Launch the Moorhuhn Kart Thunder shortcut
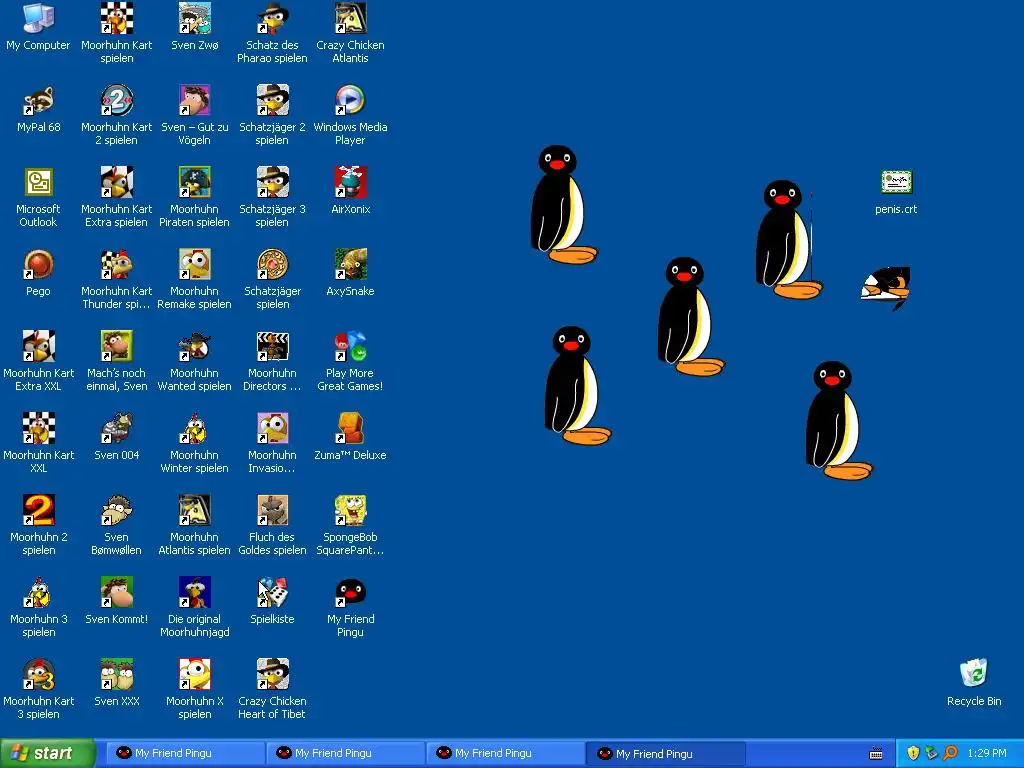The image size is (1024, 768). [117, 264]
